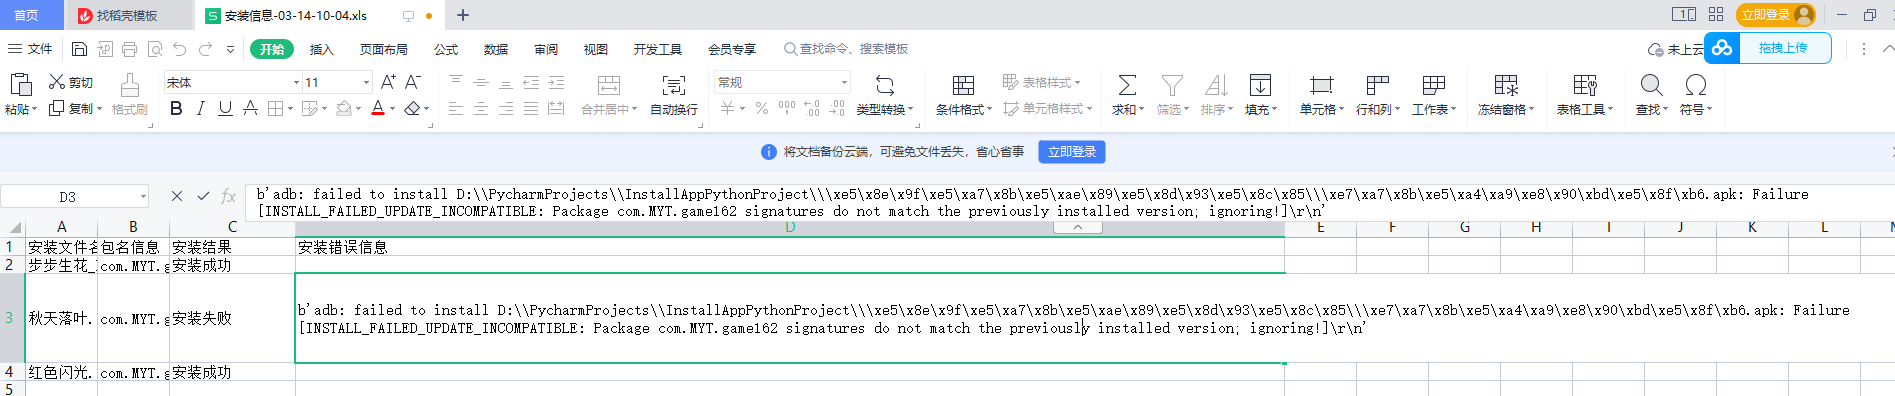Apply horizontal left alignment
1895x396 pixels.
click(x=456, y=108)
